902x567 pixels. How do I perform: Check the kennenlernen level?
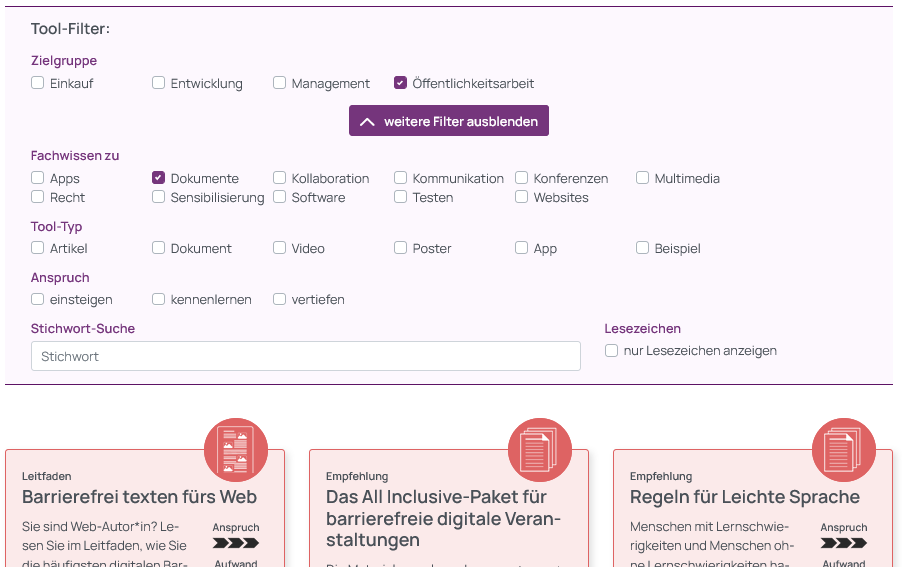158,299
